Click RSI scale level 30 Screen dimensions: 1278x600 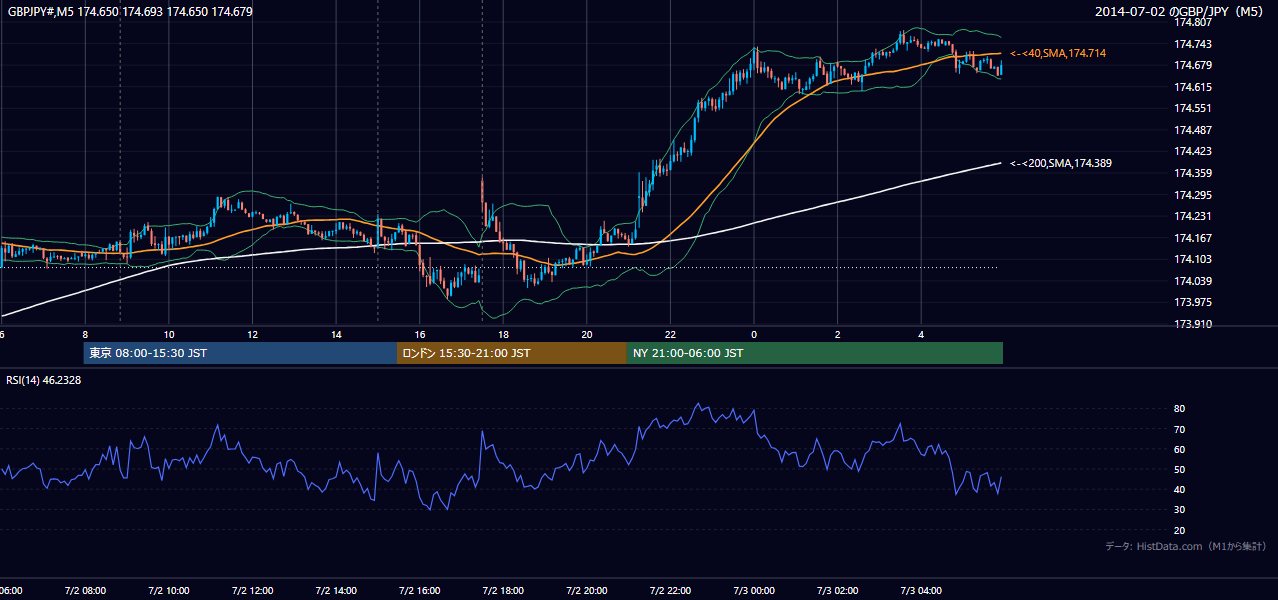point(1179,510)
